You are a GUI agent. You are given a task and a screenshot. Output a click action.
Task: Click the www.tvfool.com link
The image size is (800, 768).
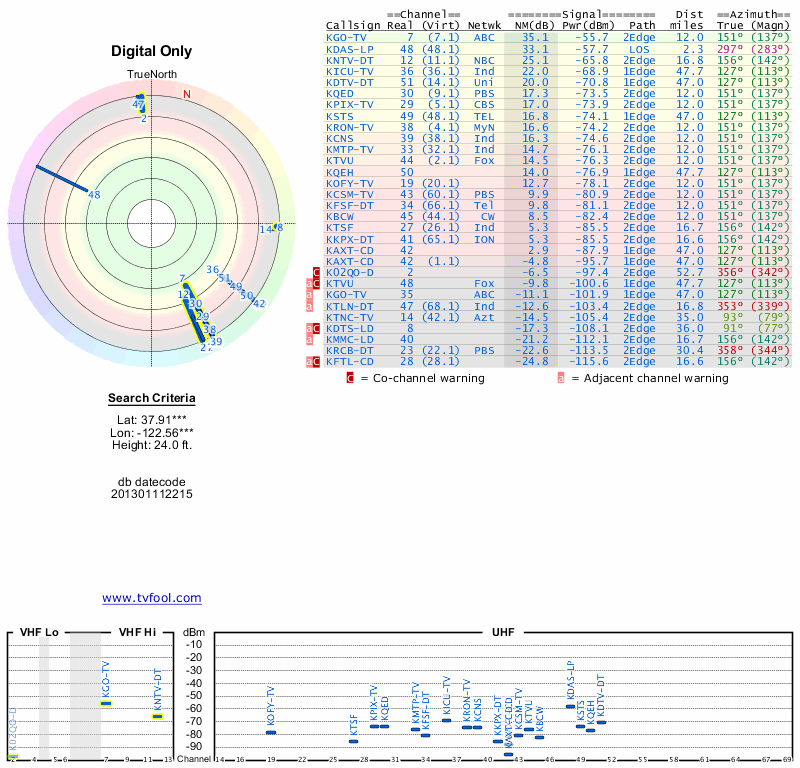point(151,598)
